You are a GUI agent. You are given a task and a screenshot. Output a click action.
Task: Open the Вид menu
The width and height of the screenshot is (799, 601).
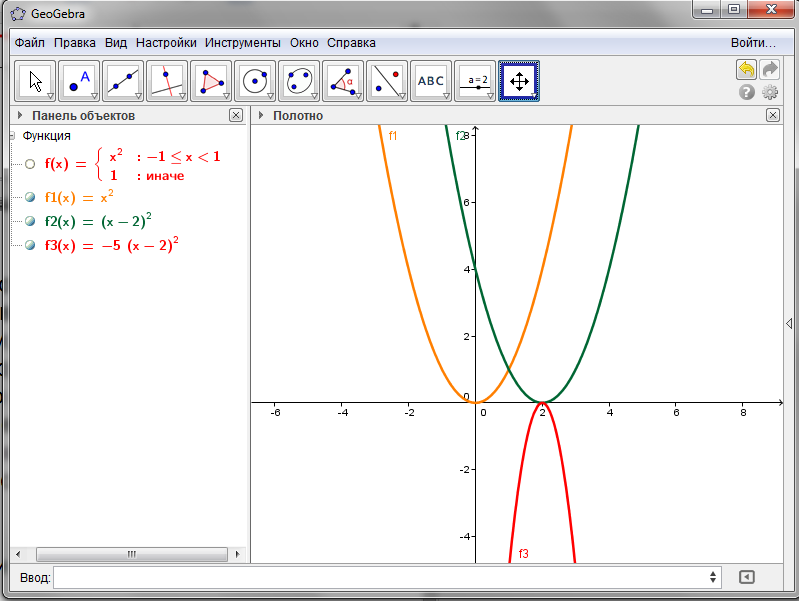pyautogui.click(x=116, y=43)
